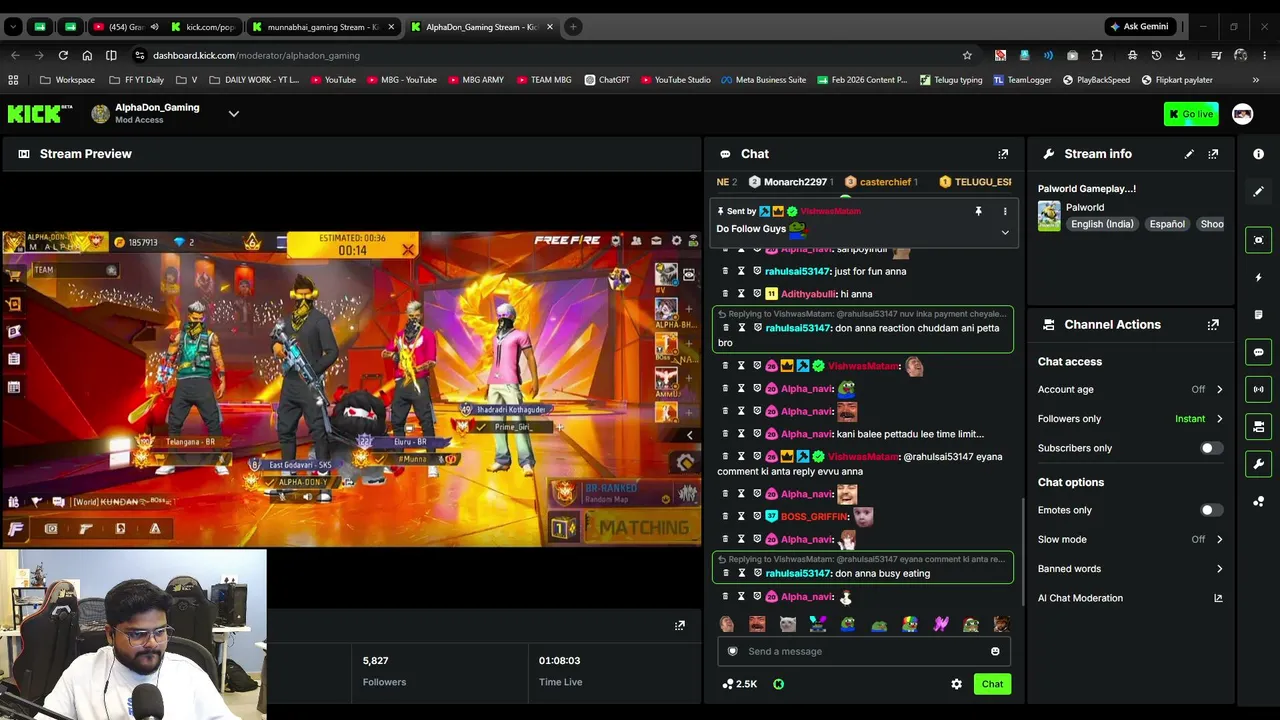Click the Palworld category thumbnail
This screenshot has width=1280, height=720.
pyautogui.click(x=1049, y=216)
